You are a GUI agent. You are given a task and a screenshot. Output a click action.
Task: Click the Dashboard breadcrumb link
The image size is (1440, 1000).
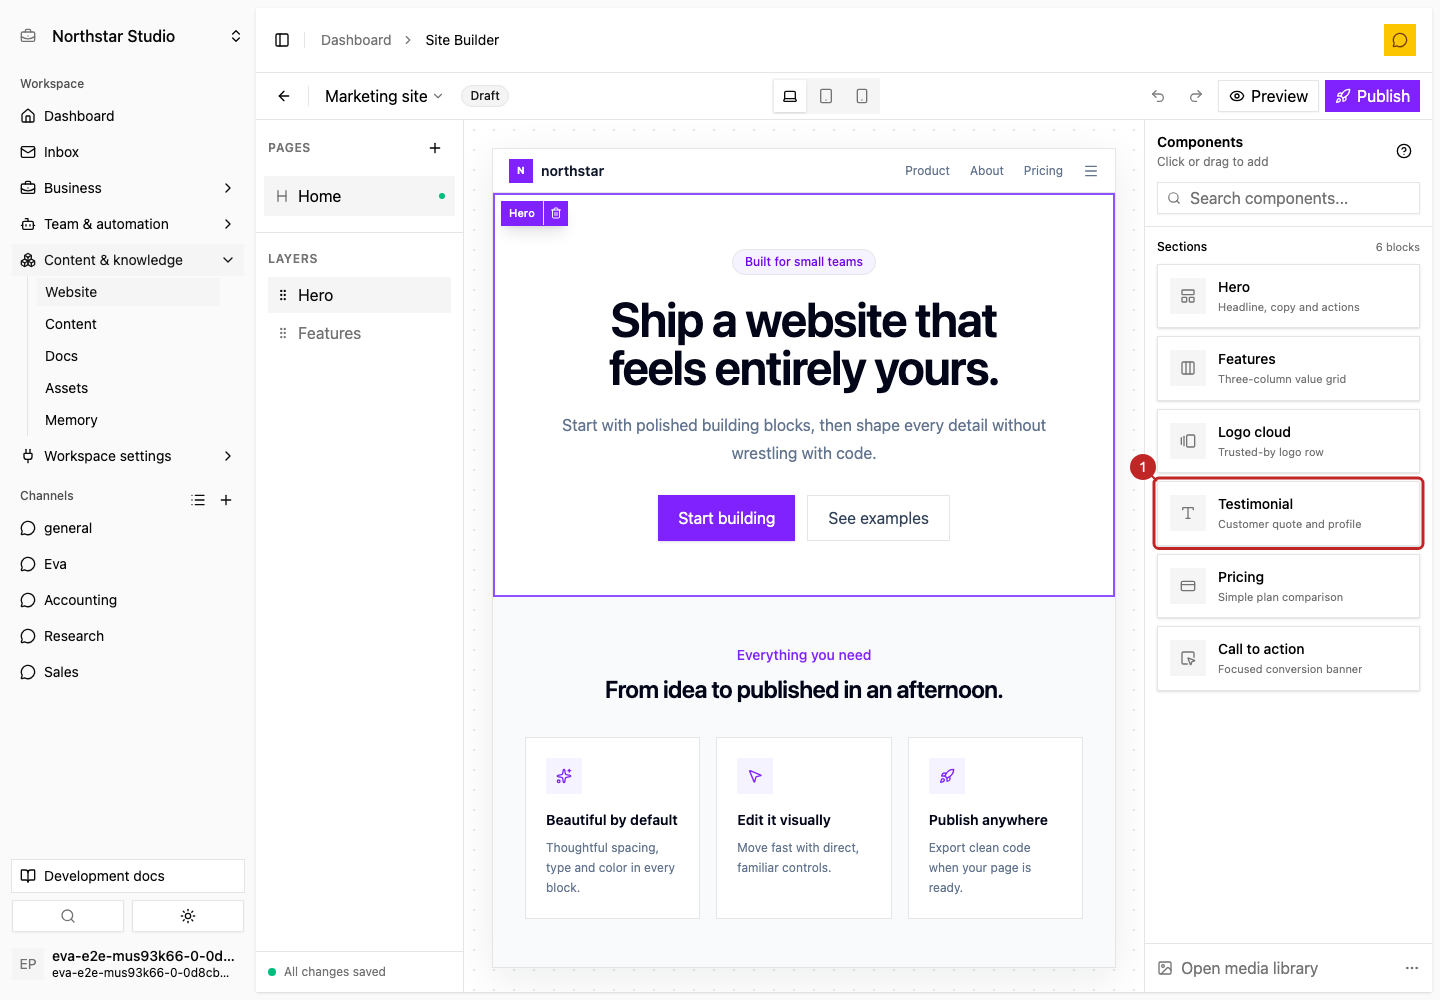click(356, 40)
